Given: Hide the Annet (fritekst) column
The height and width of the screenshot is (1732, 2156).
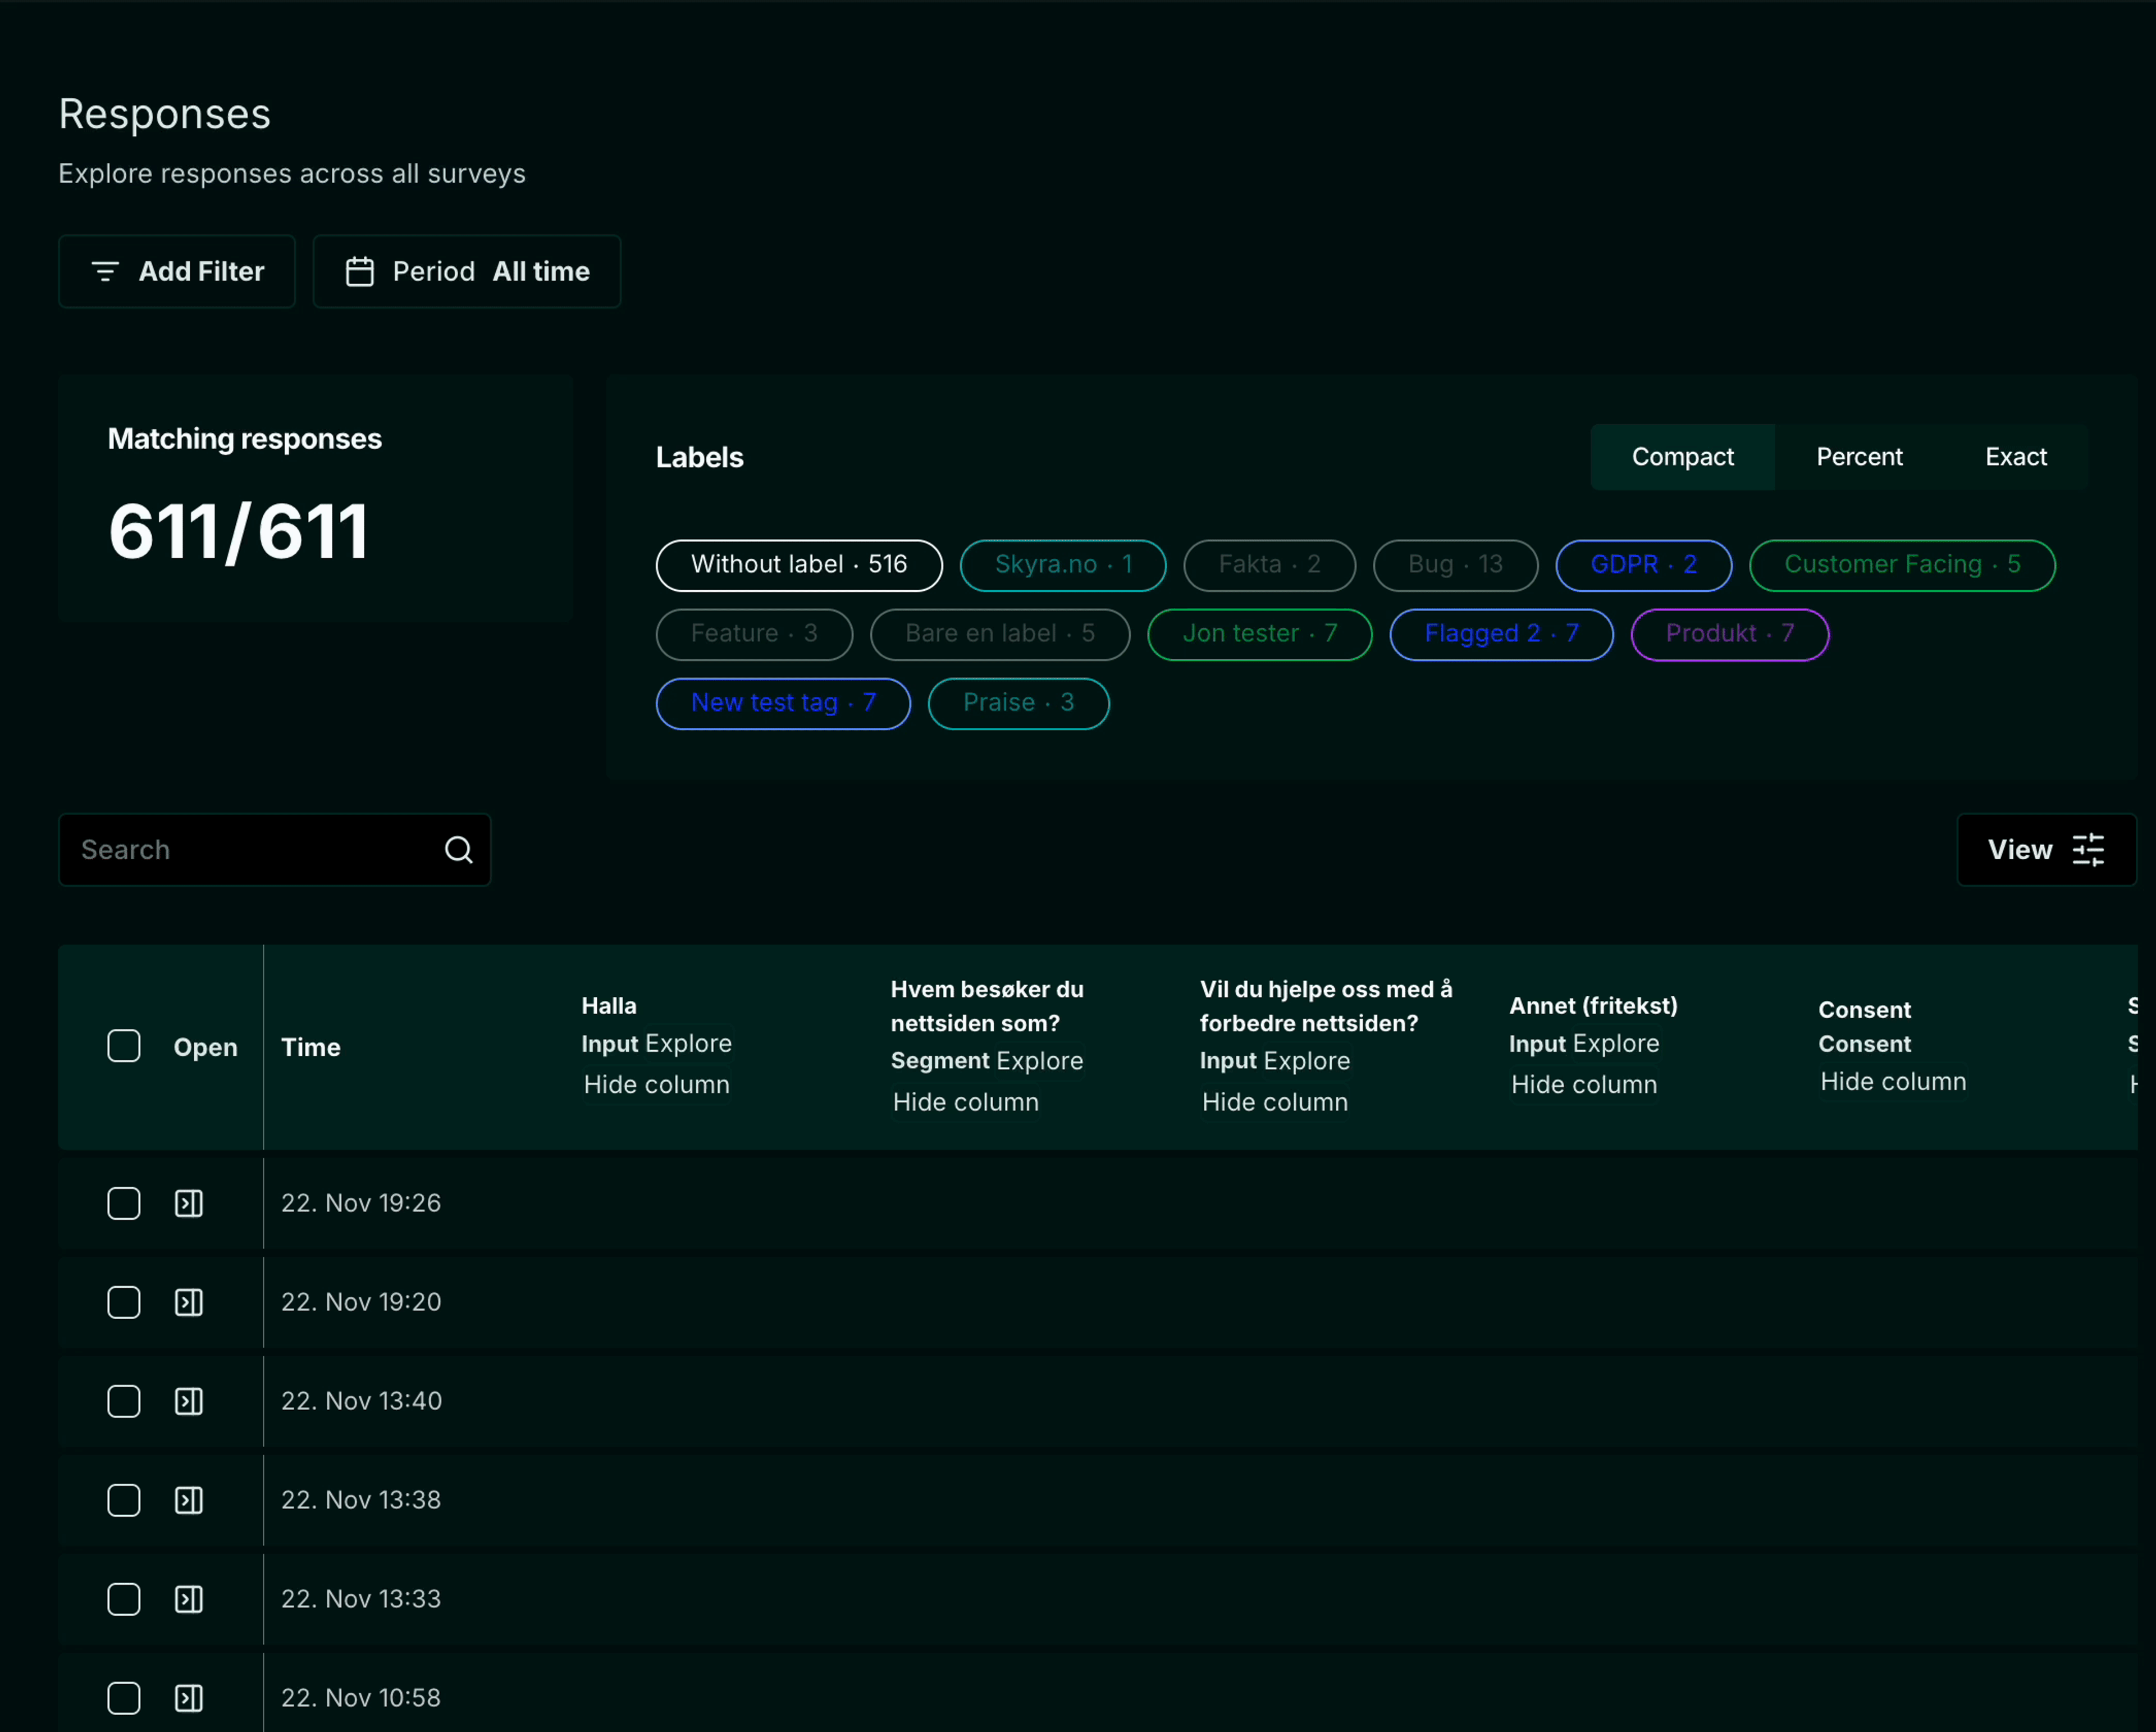Looking at the screenshot, I should [x=1583, y=1084].
